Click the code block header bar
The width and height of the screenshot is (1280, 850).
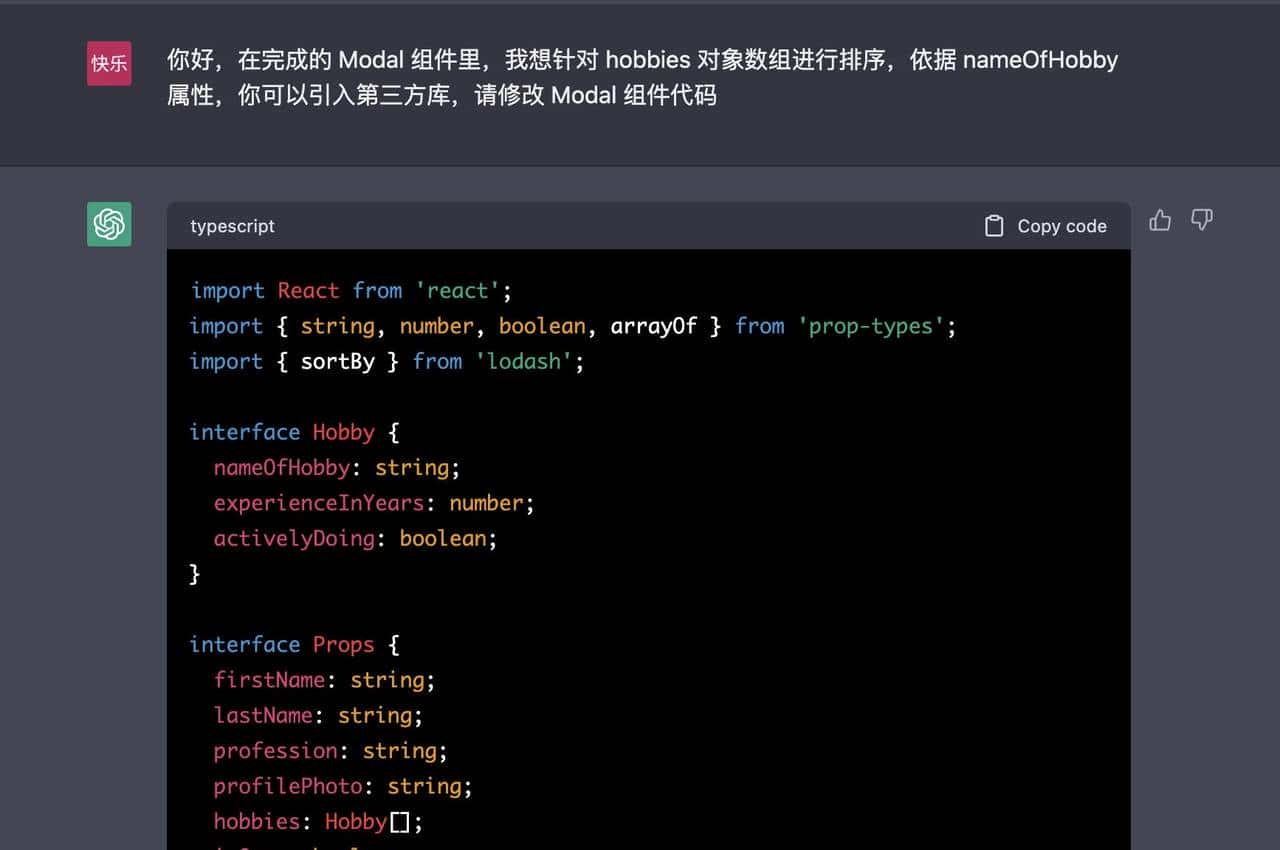click(649, 226)
